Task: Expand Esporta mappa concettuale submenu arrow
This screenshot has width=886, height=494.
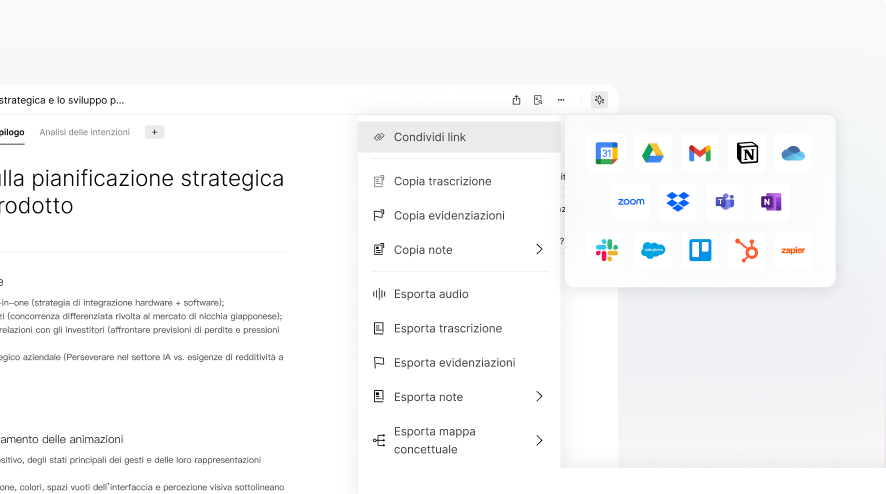Action: click(539, 440)
